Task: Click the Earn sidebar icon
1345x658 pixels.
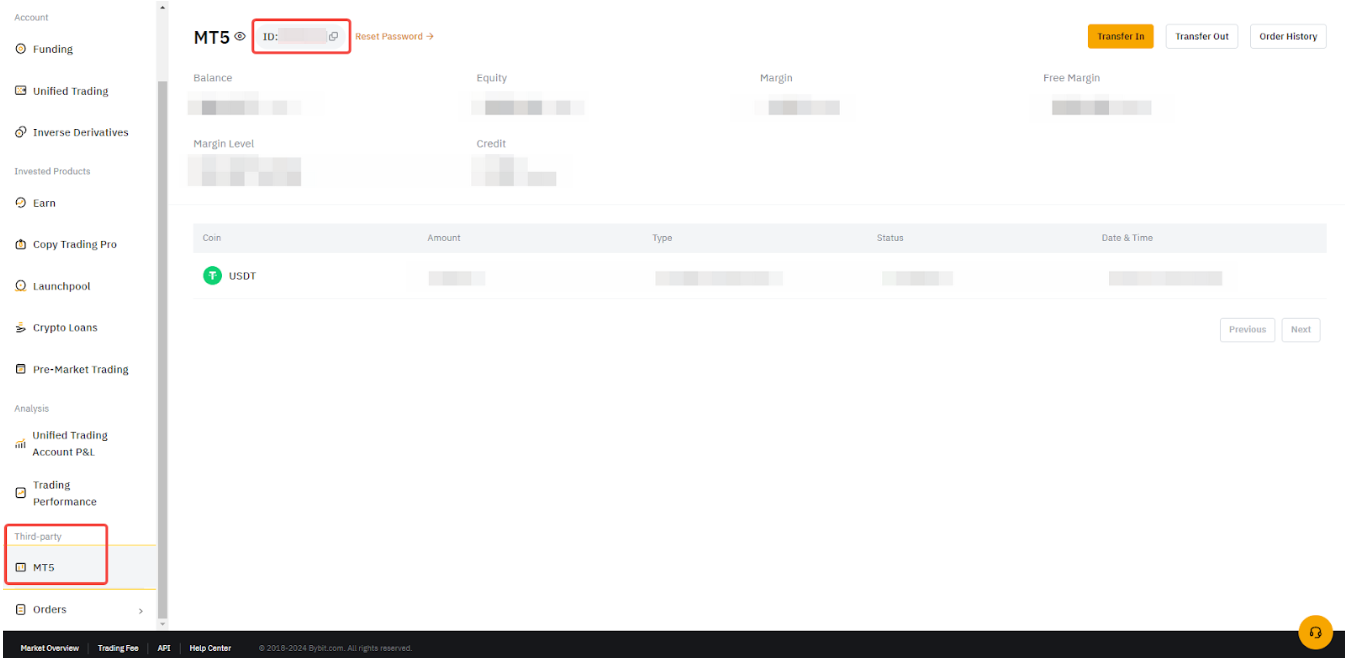Action: [21, 203]
